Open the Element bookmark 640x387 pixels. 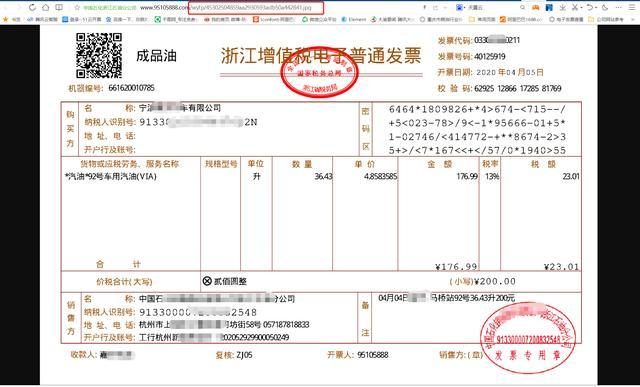353,19
